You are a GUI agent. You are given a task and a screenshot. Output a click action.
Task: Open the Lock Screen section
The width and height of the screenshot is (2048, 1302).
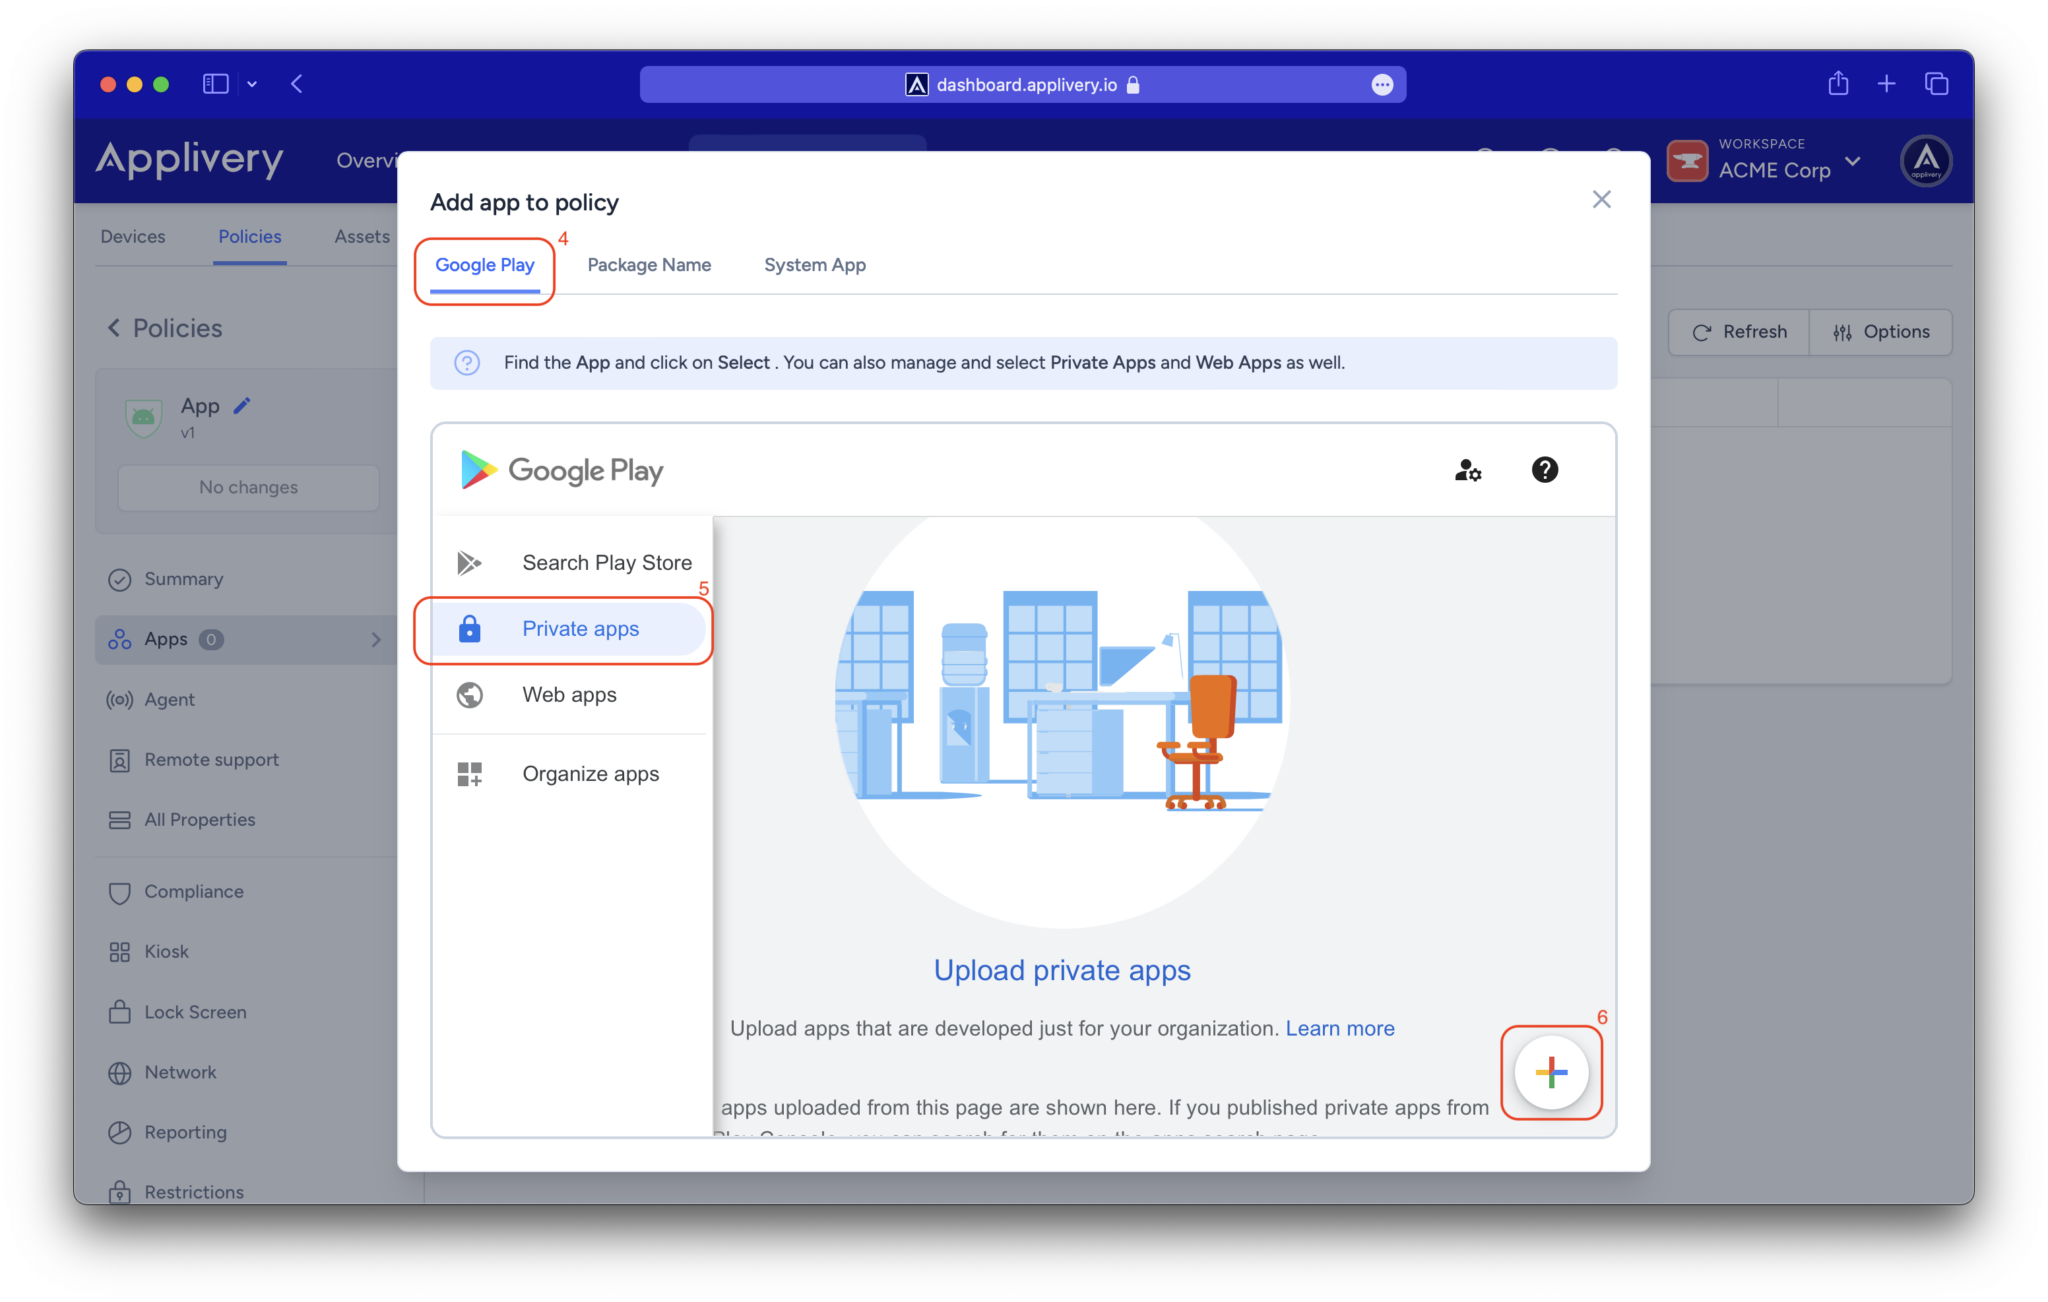[196, 1011]
